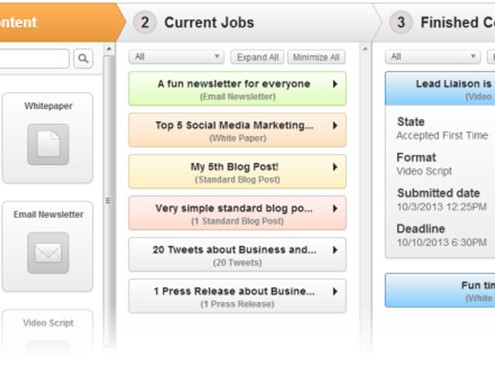Click the content list scrollbar handle
The width and height of the screenshot is (495, 377).
[108, 200]
